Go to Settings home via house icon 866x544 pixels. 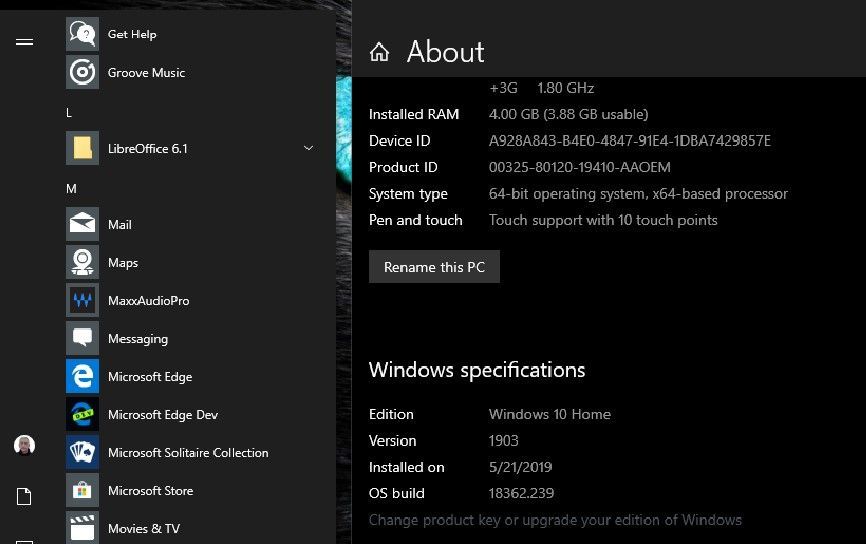click(379, 52)
